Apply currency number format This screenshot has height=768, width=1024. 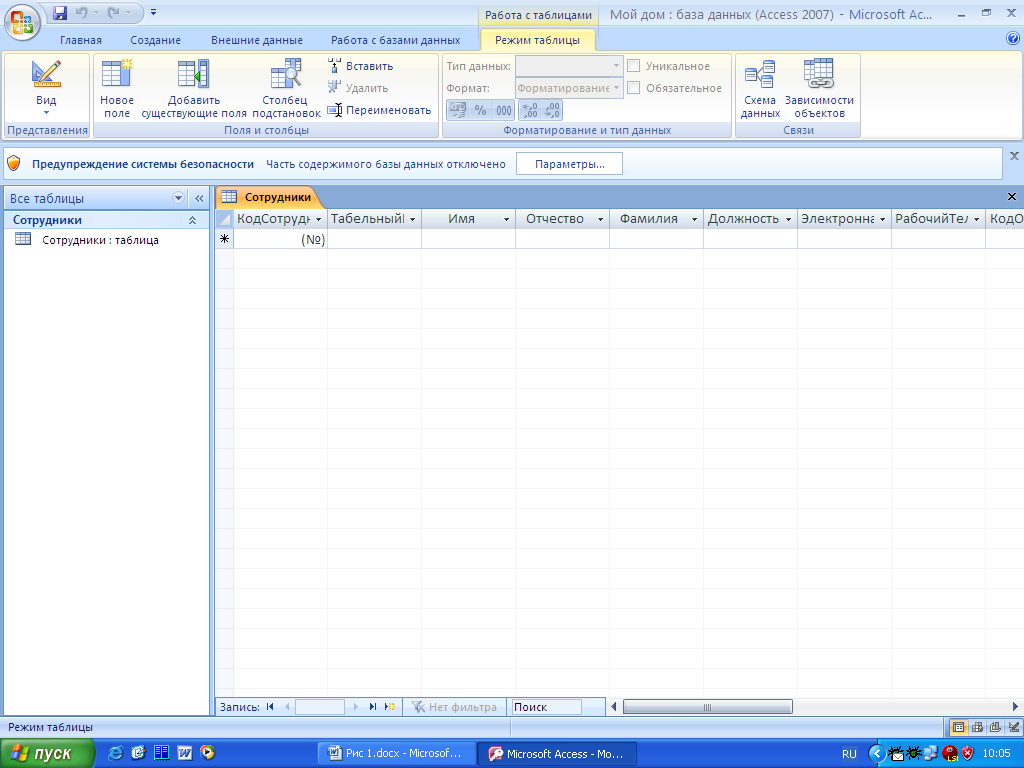pyautogui.click(x=458, y=110)
